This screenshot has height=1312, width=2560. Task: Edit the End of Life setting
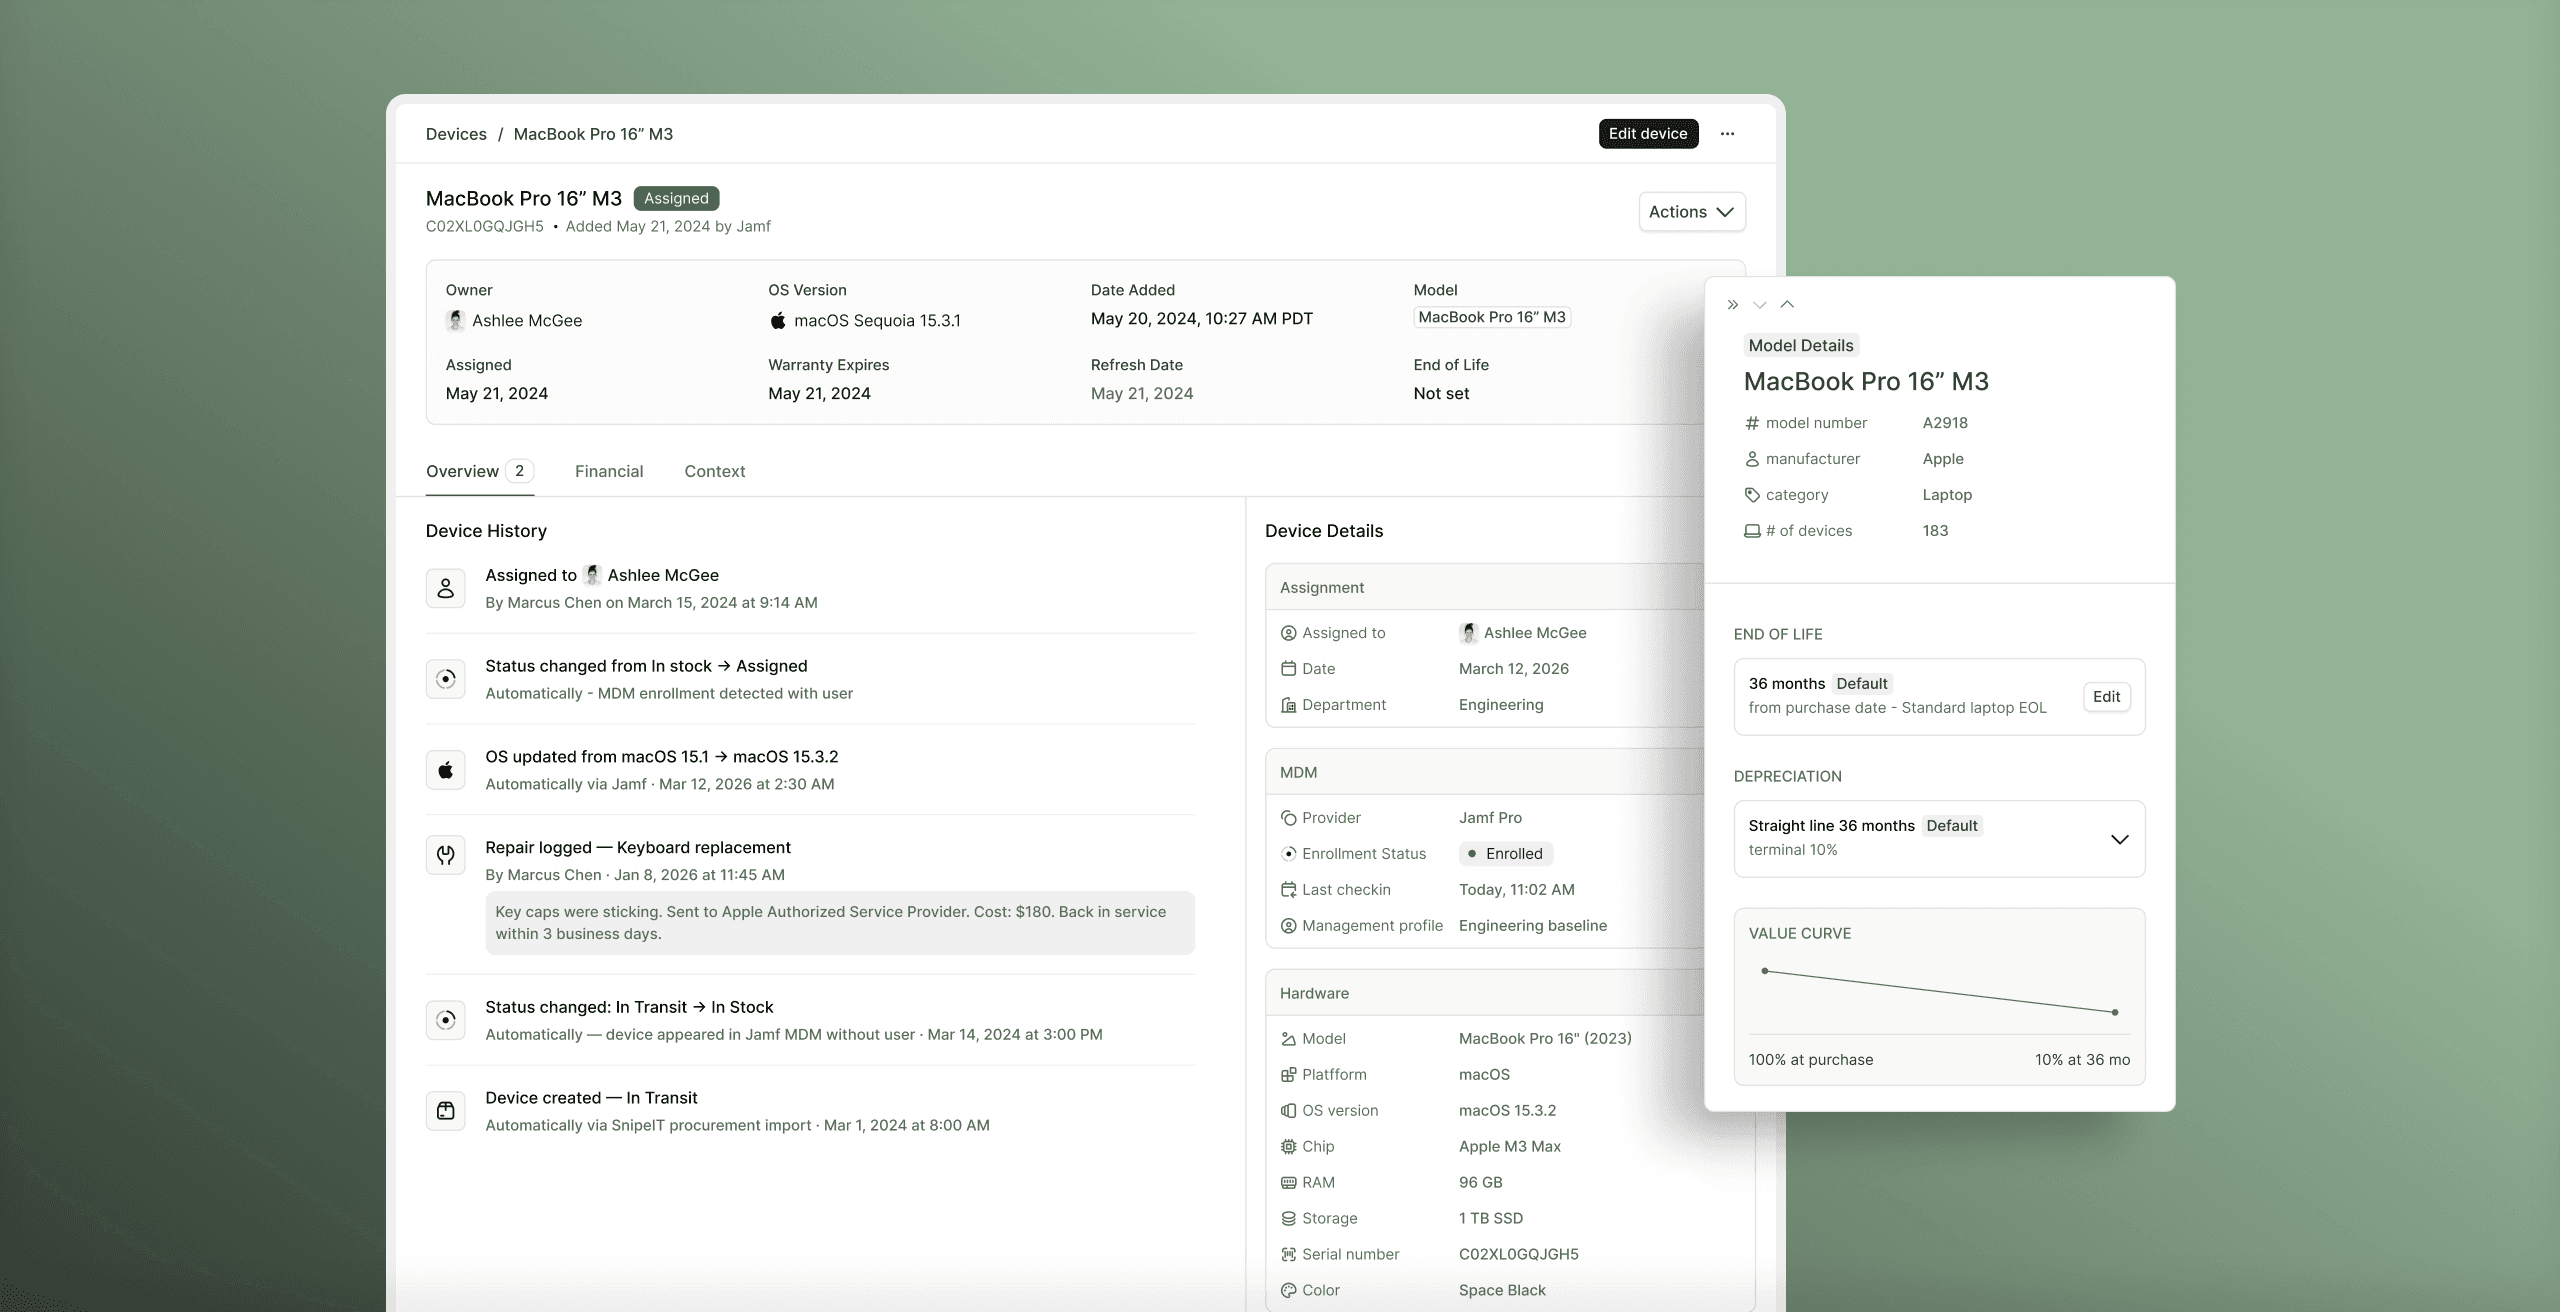point(2107,697)
